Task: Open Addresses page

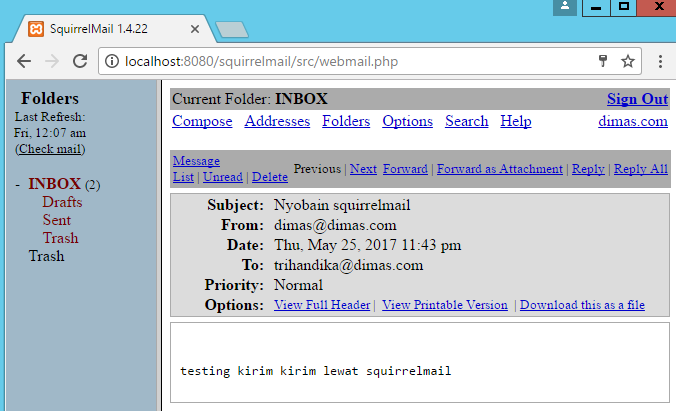Action: point(277,121)
